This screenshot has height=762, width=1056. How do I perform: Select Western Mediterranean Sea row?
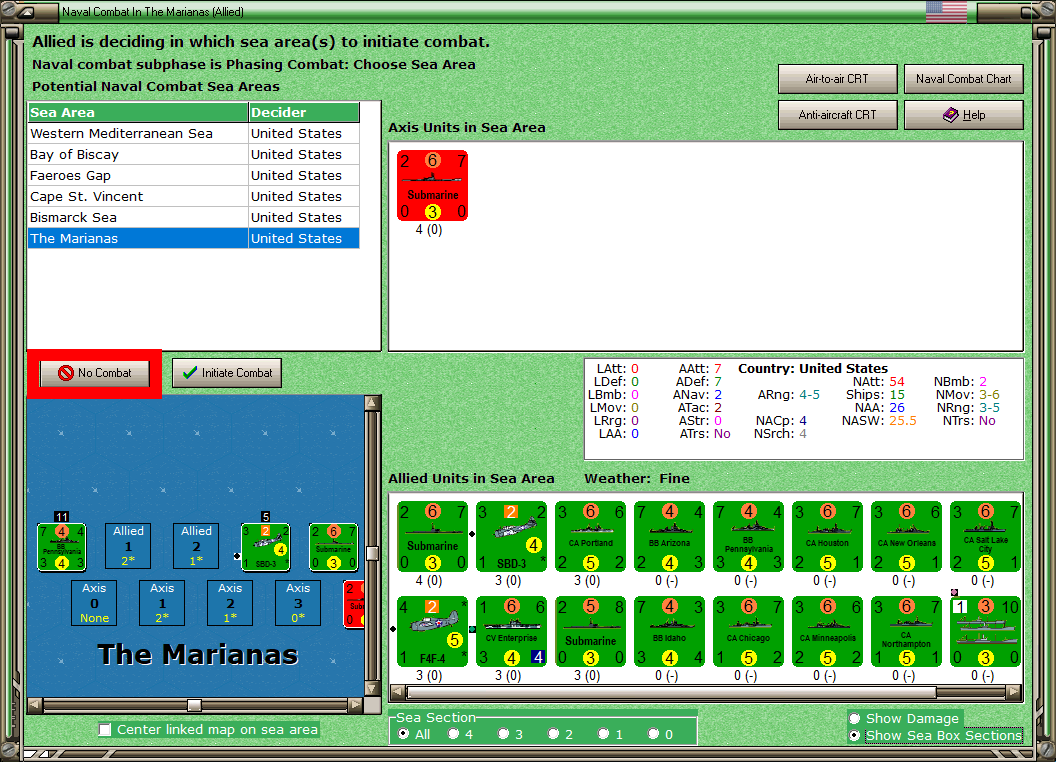point(193,133)
